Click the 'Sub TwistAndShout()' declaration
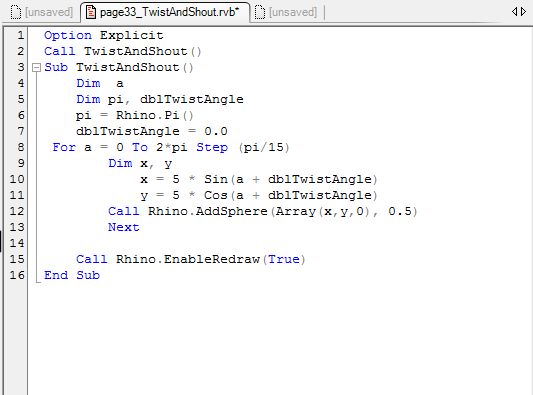The width and height of the screenshot is (533, 395). pos(119,67)
